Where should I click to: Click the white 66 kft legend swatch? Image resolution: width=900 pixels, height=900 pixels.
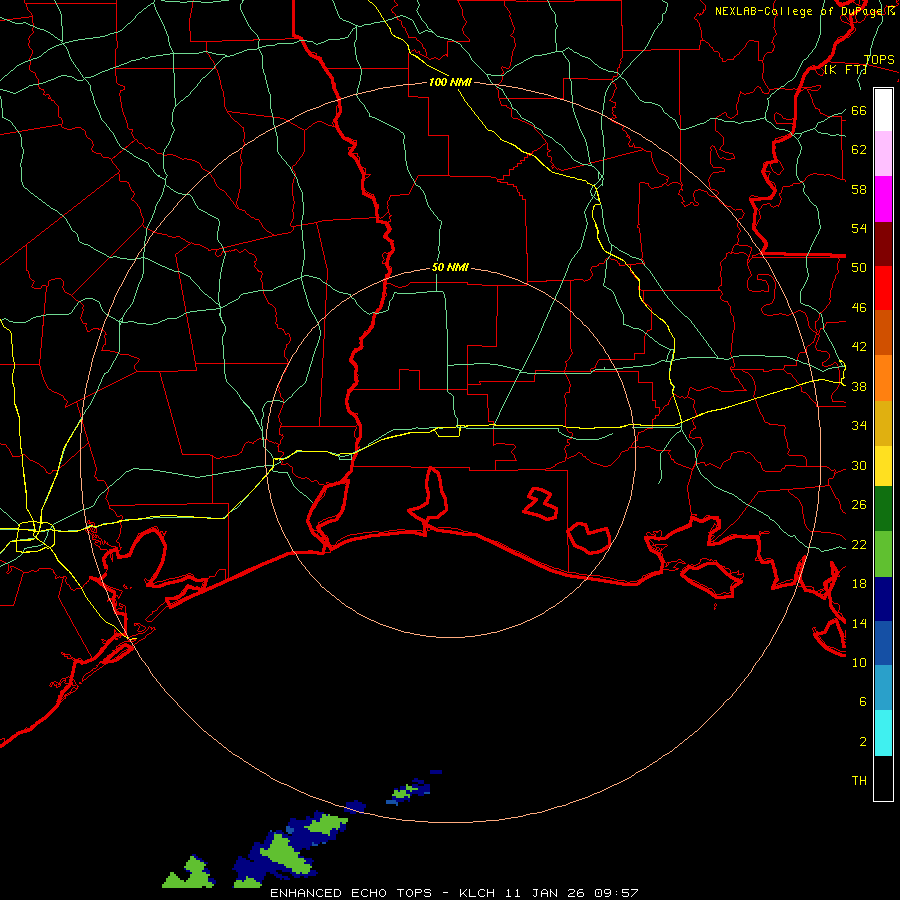(x=883, y=110)
